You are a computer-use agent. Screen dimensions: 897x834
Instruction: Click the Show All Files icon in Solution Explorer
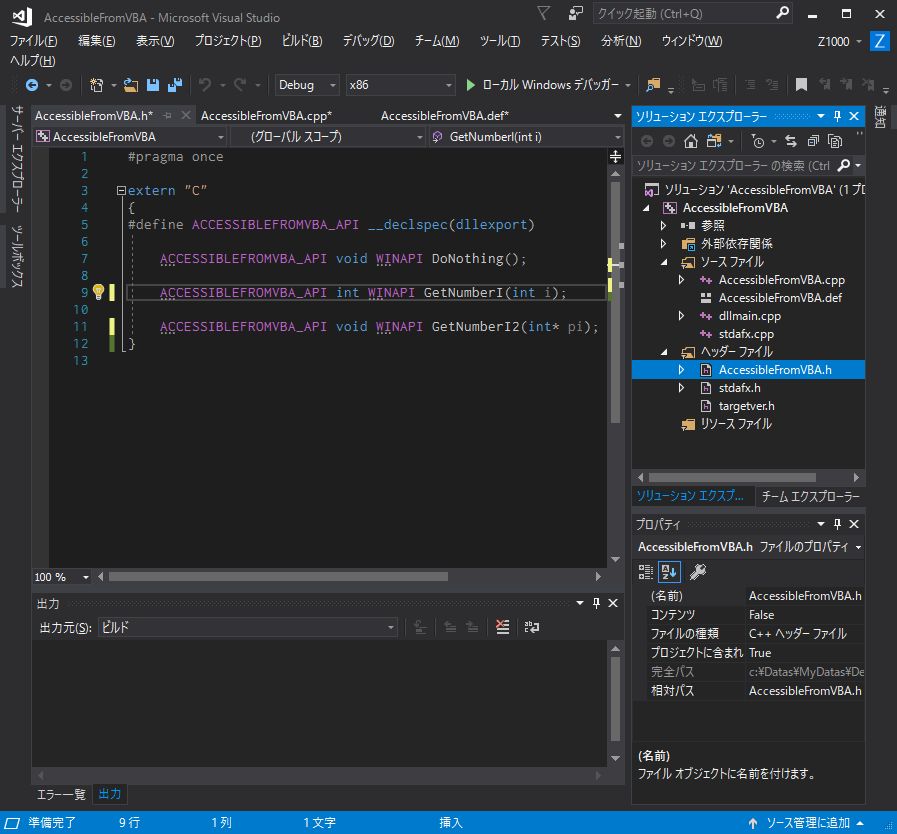(835, 141)
